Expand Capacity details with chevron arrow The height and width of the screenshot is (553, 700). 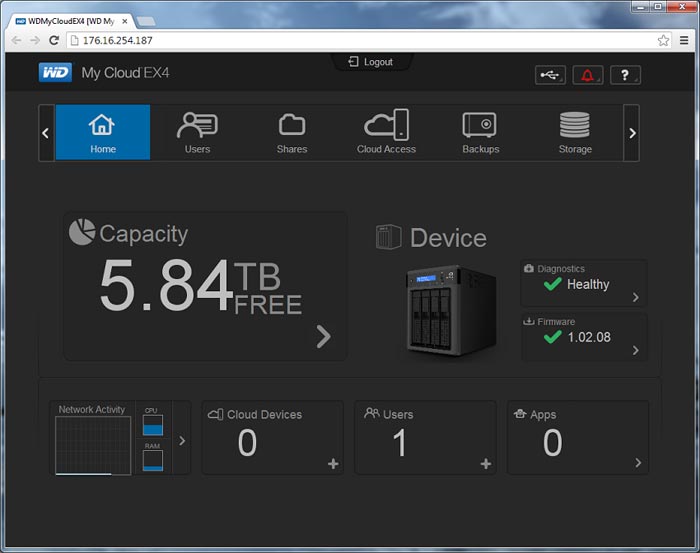pos(323,337)
